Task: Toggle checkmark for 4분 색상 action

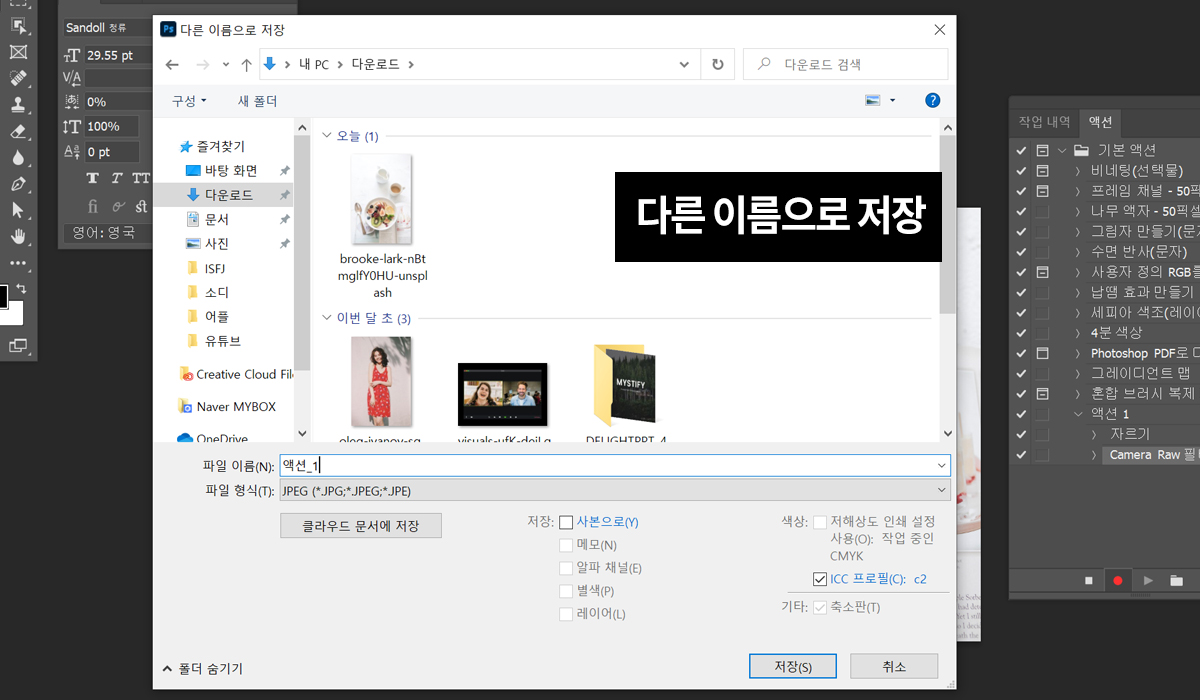Action: [x=1021, y=333]
